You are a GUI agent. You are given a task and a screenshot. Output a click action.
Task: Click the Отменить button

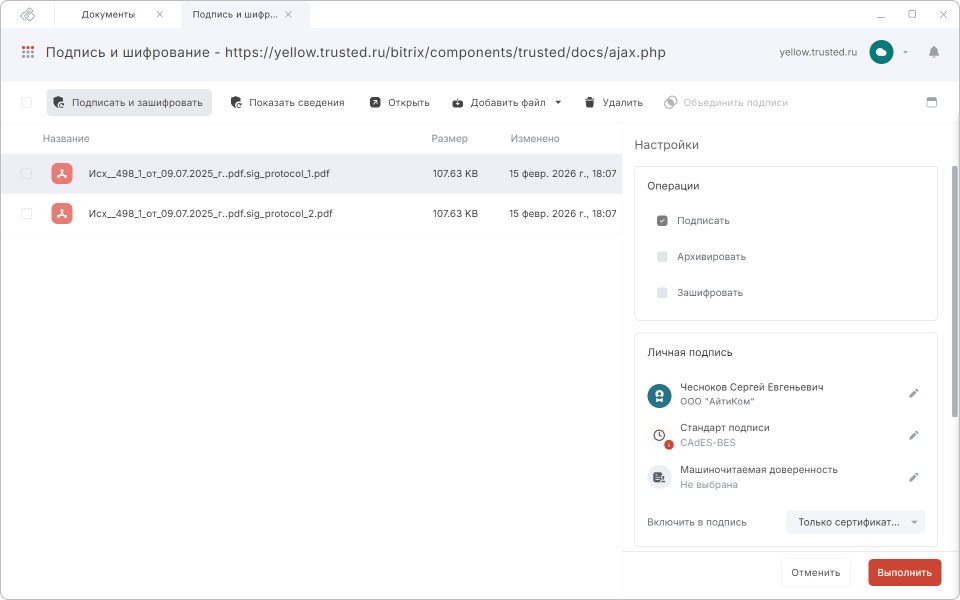click(x=815, y=573)
